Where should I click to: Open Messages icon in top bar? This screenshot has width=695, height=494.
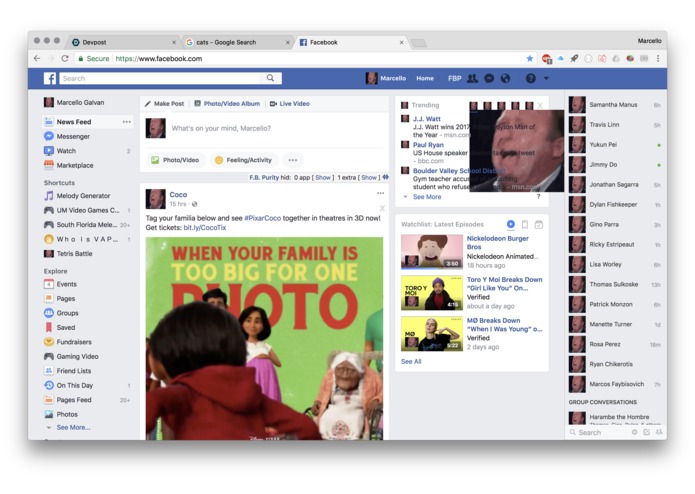pos(489,78)
